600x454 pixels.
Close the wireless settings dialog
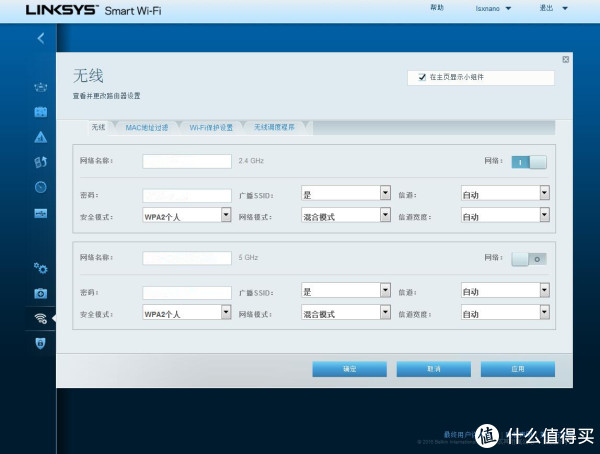(x=566, y=59)
